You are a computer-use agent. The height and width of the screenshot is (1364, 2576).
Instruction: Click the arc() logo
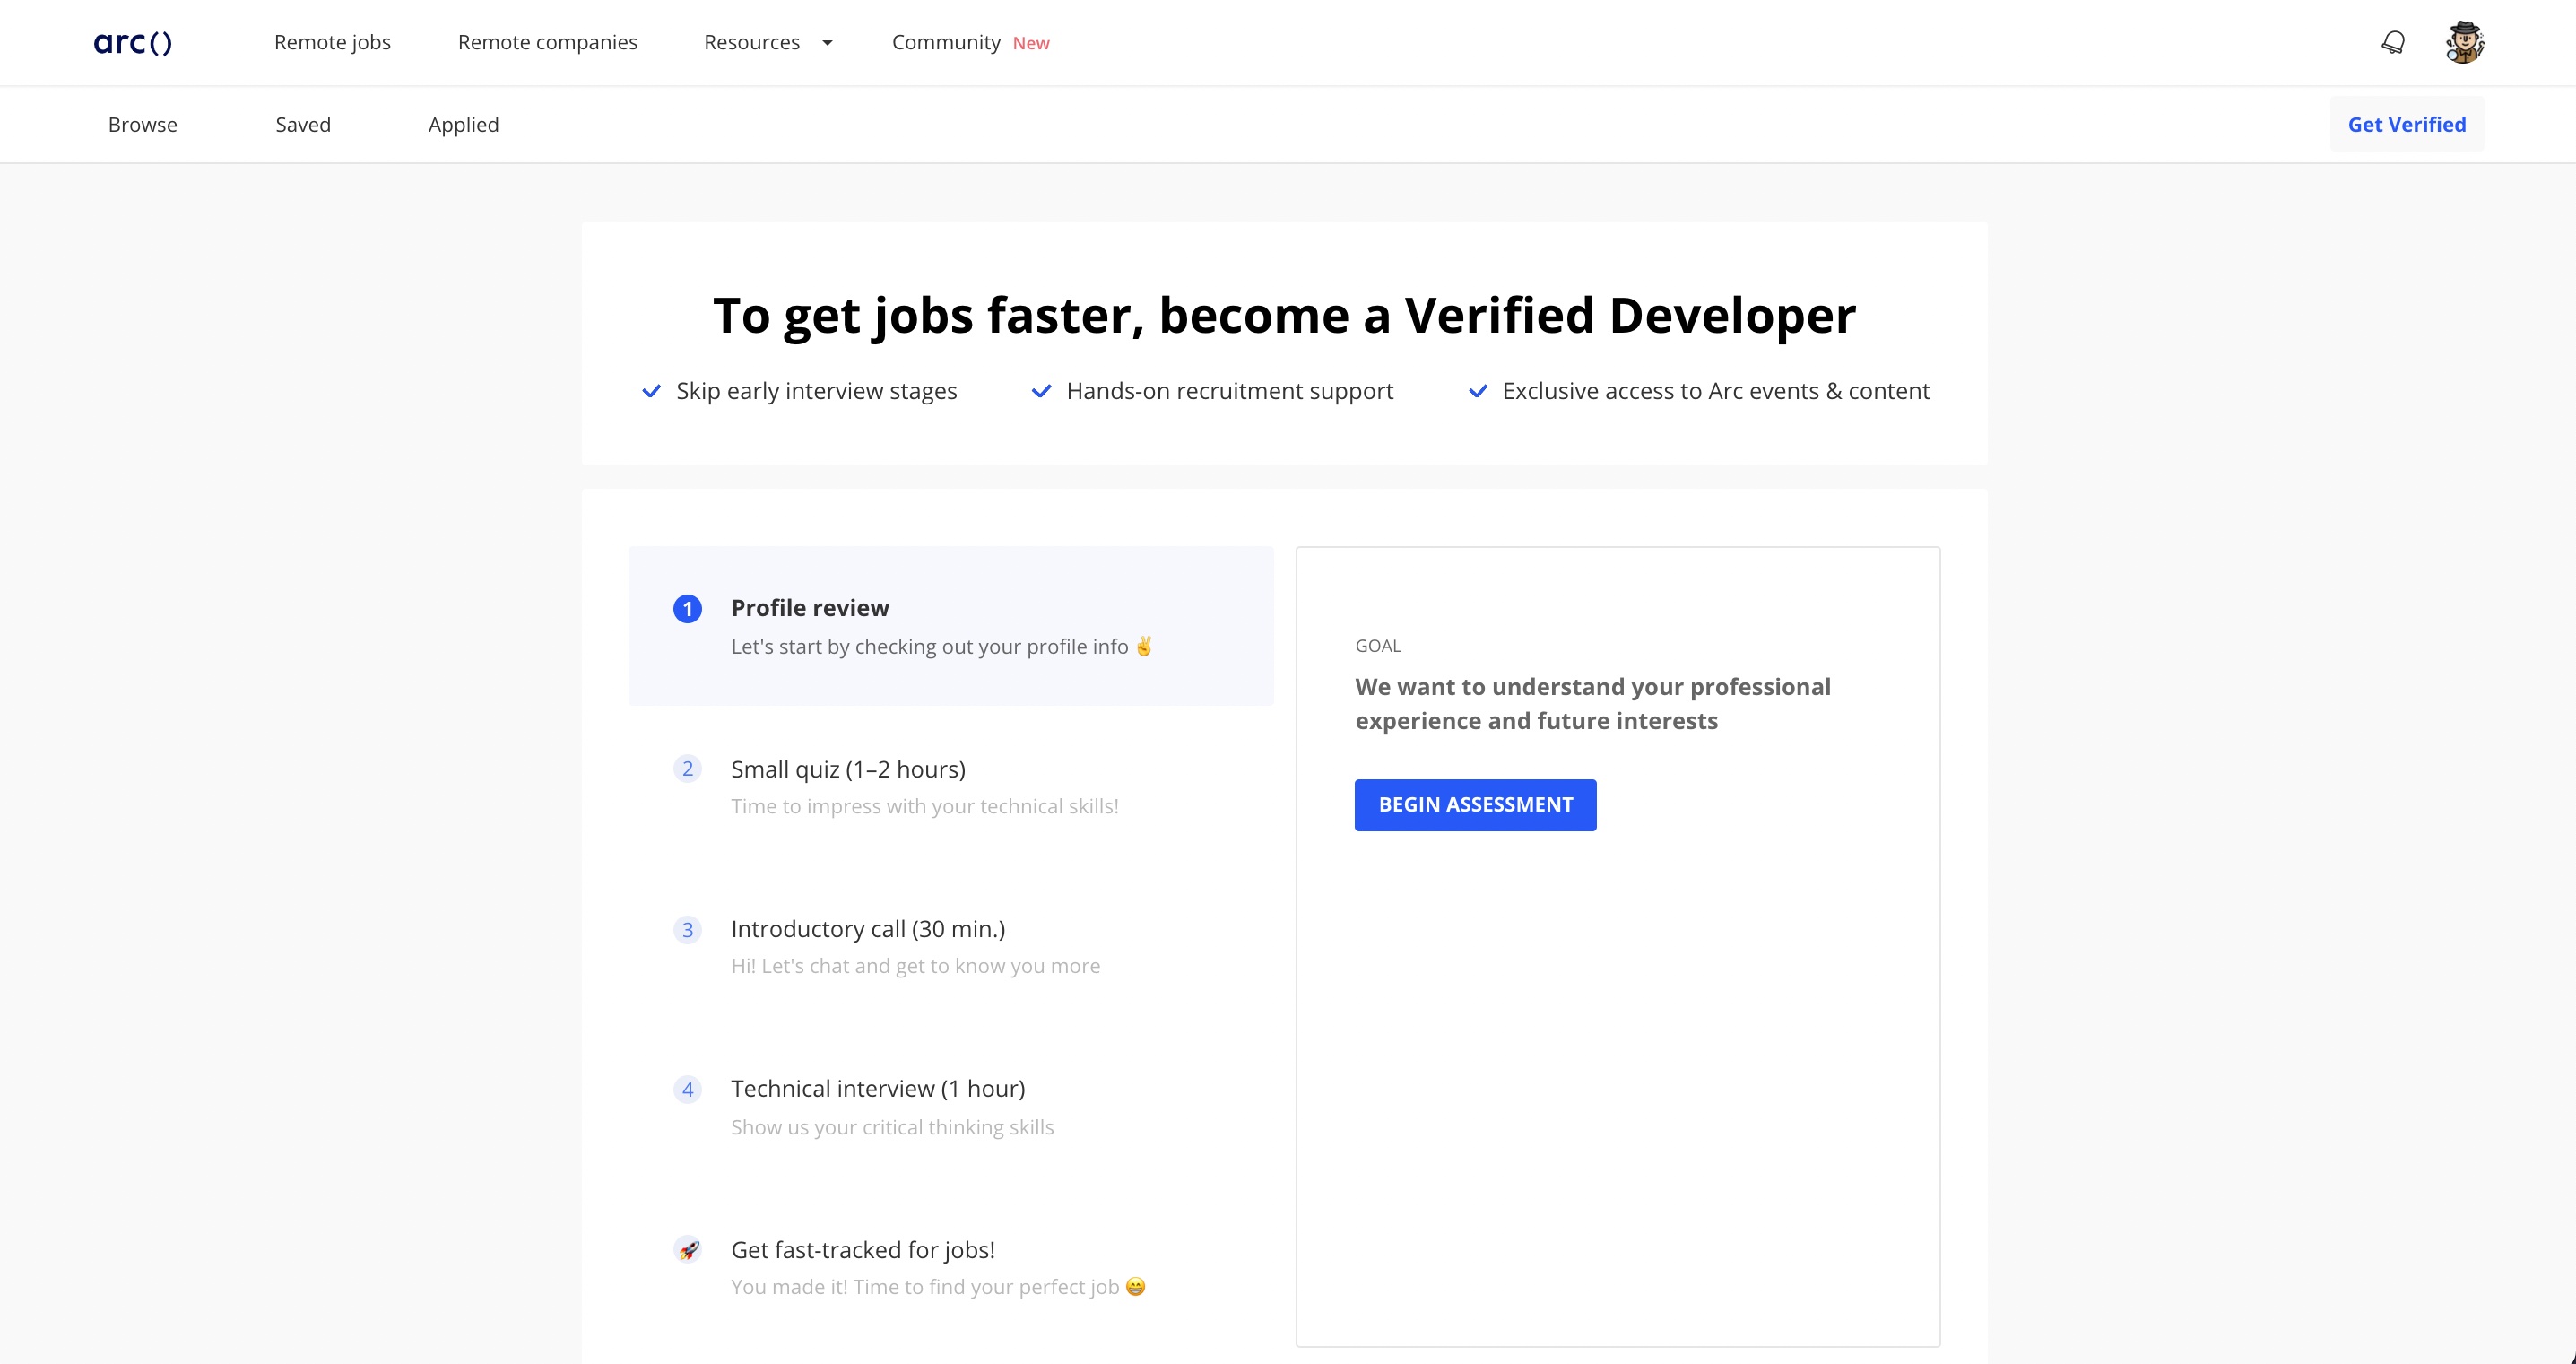133,43
